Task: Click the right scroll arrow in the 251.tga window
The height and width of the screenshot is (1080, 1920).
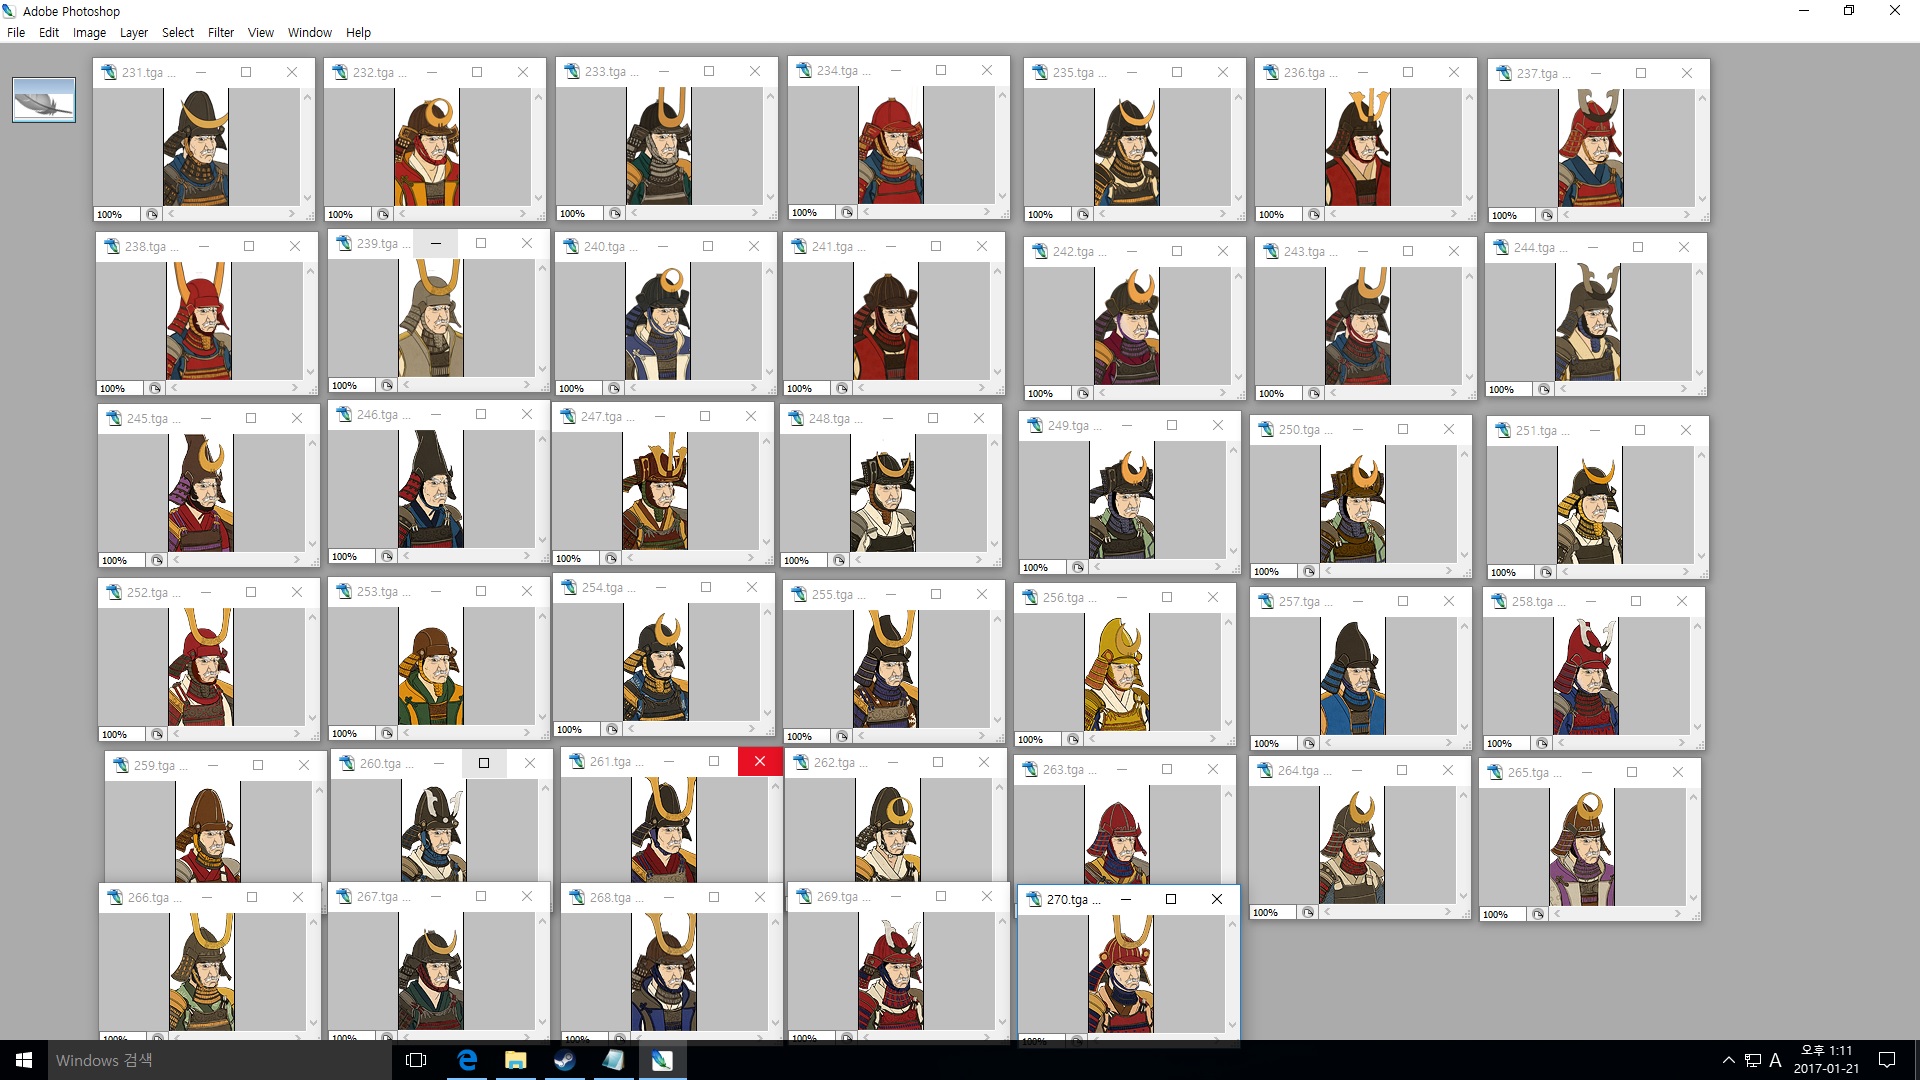Action: click(1687, 572)
